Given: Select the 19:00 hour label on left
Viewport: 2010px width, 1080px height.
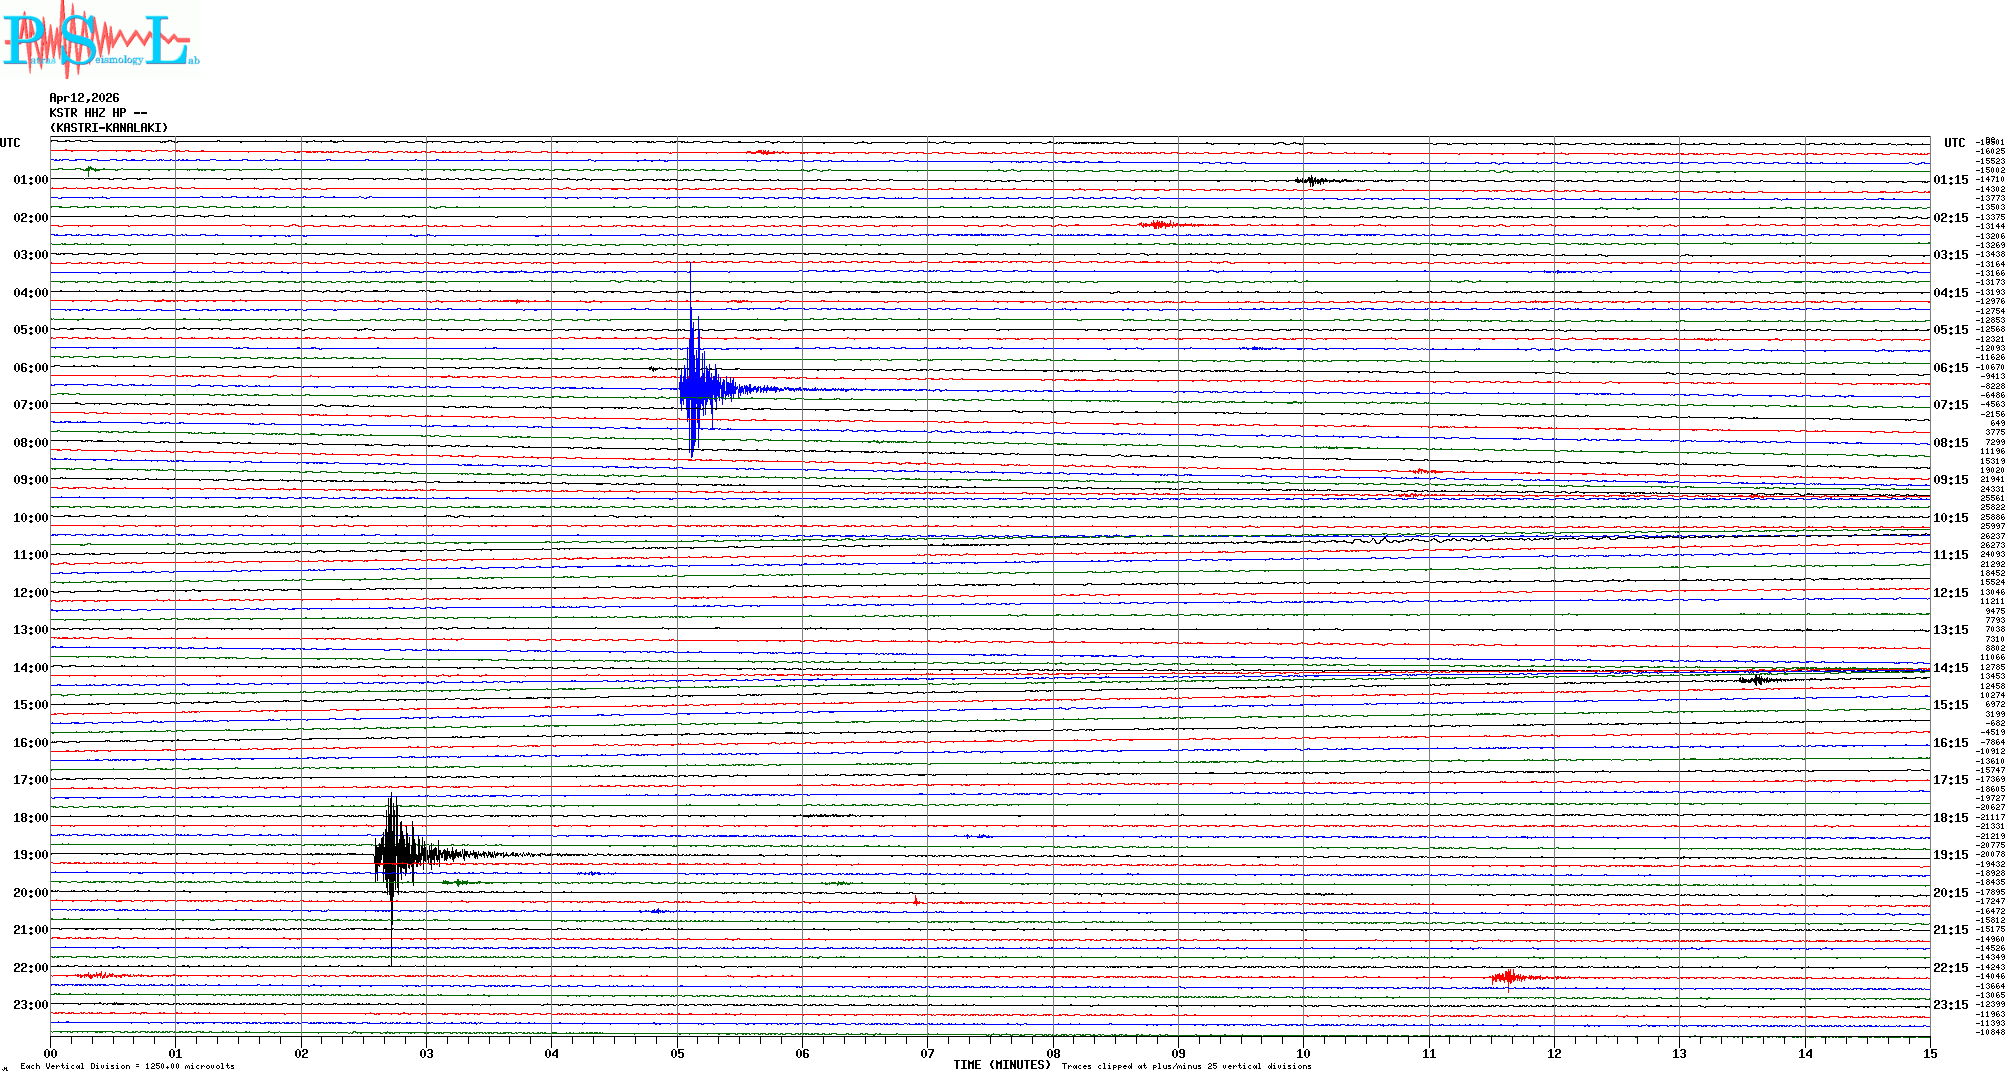Looking at the screenshot, I should point(30,855).
